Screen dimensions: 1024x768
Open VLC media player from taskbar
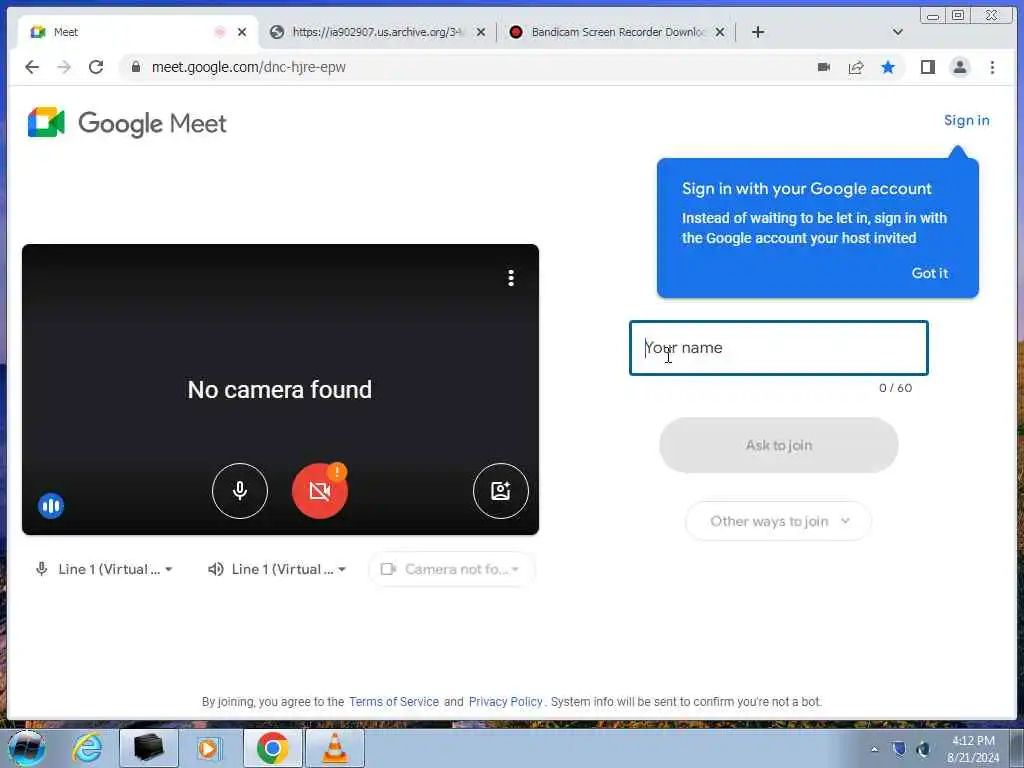tap(335, 748)
